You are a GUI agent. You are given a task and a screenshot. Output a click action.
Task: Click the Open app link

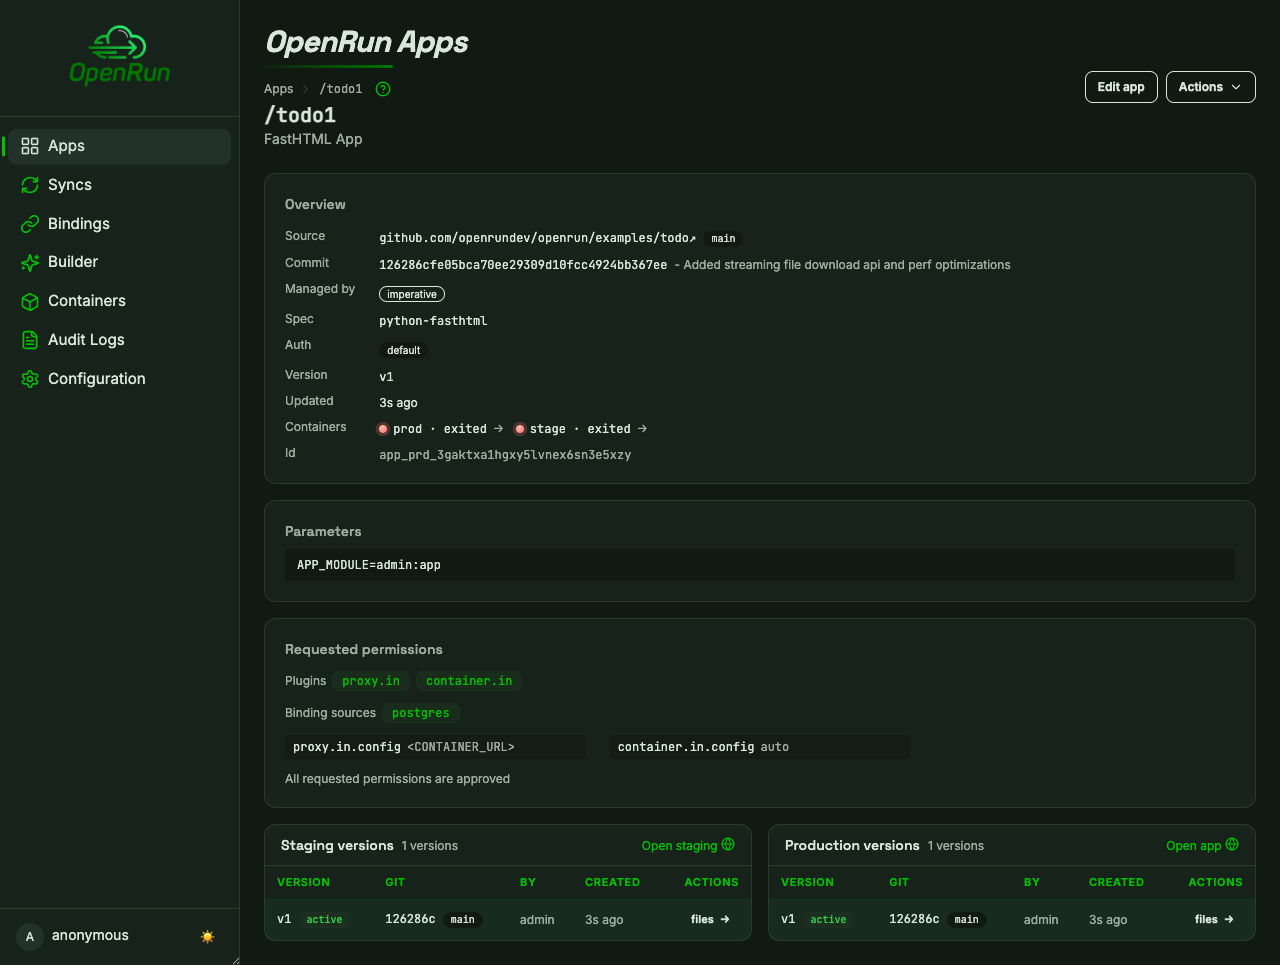(1202, 846)
